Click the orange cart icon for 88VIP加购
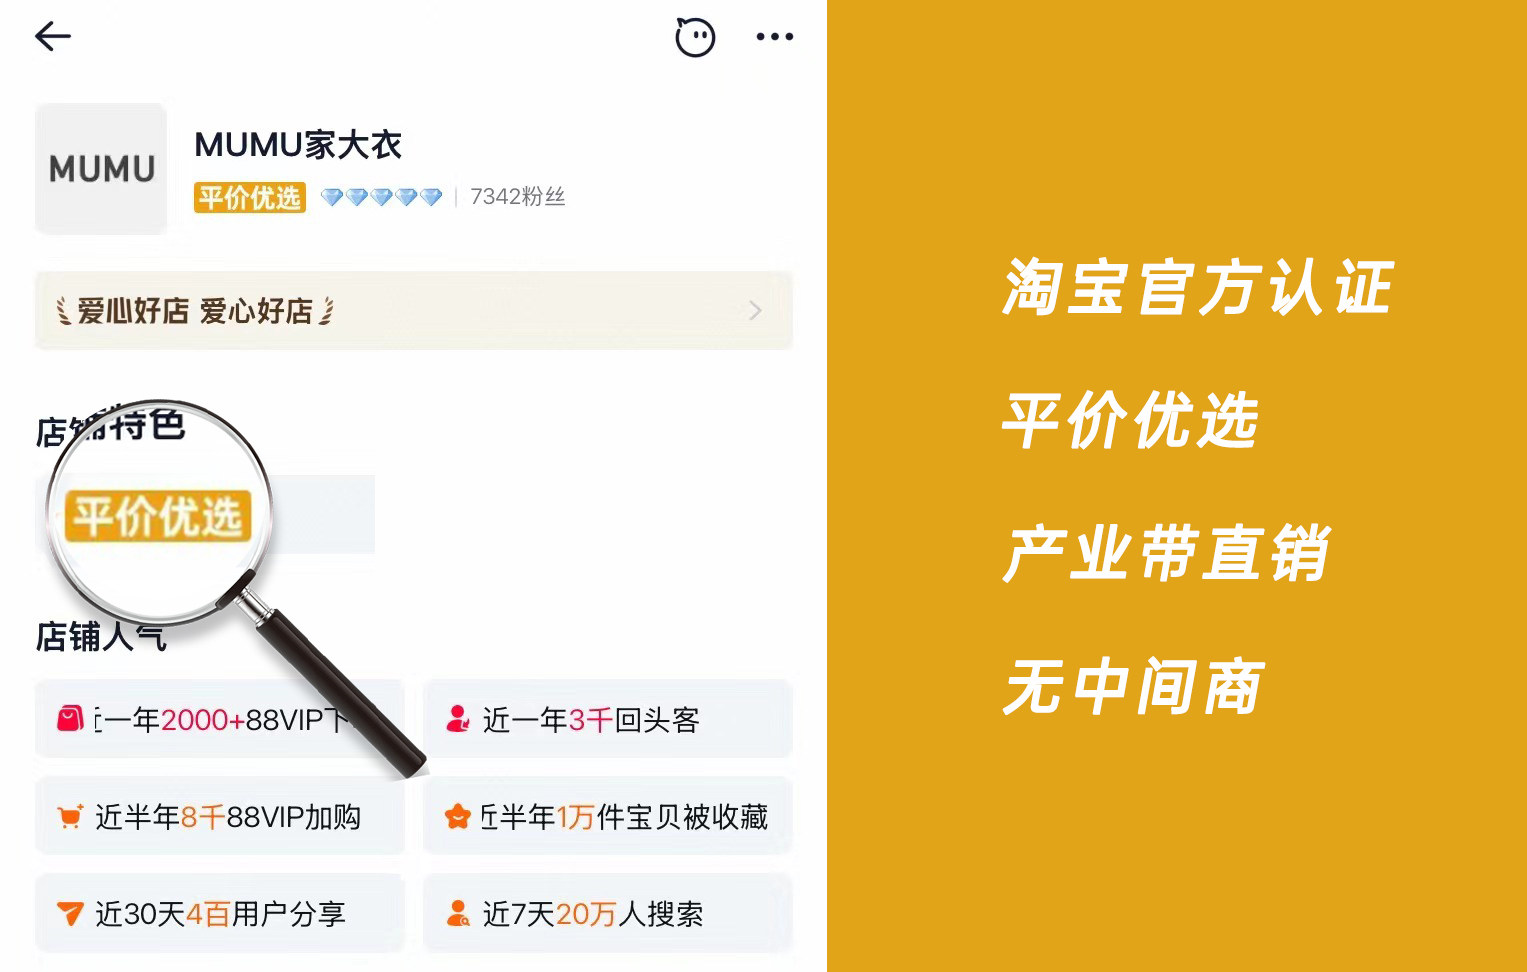The image size is (1527, 972). click(x=70, y=816)
